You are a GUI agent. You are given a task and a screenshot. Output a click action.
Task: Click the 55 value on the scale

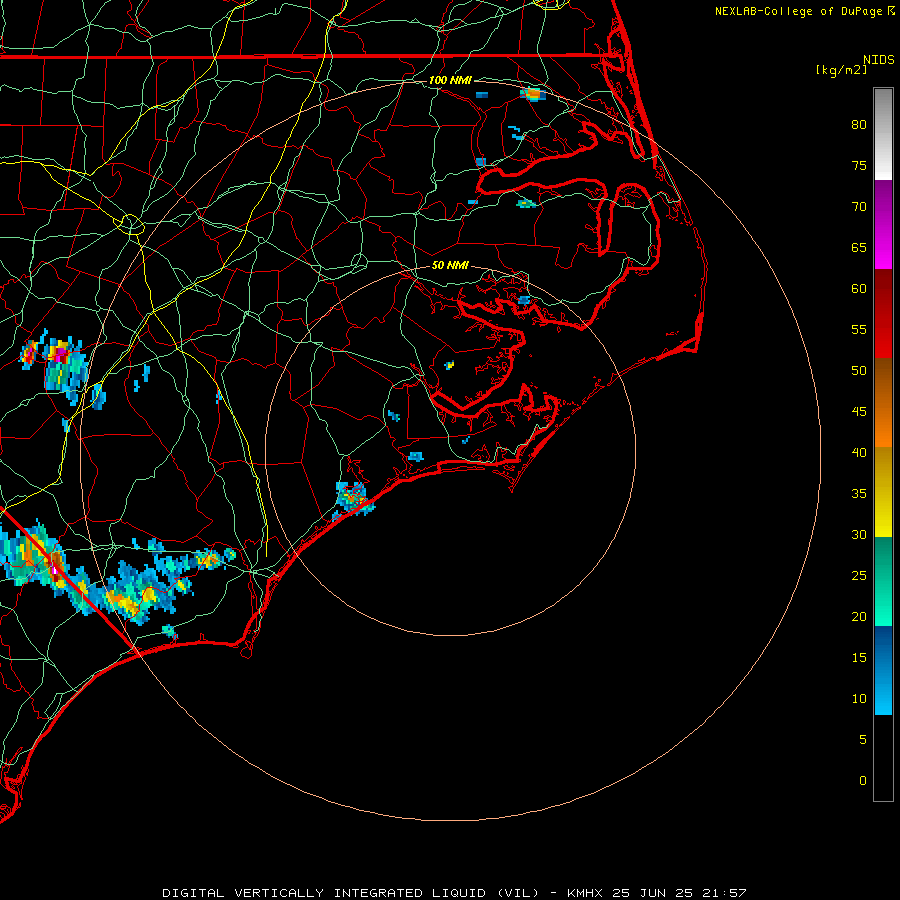click(x=859, y=330)
